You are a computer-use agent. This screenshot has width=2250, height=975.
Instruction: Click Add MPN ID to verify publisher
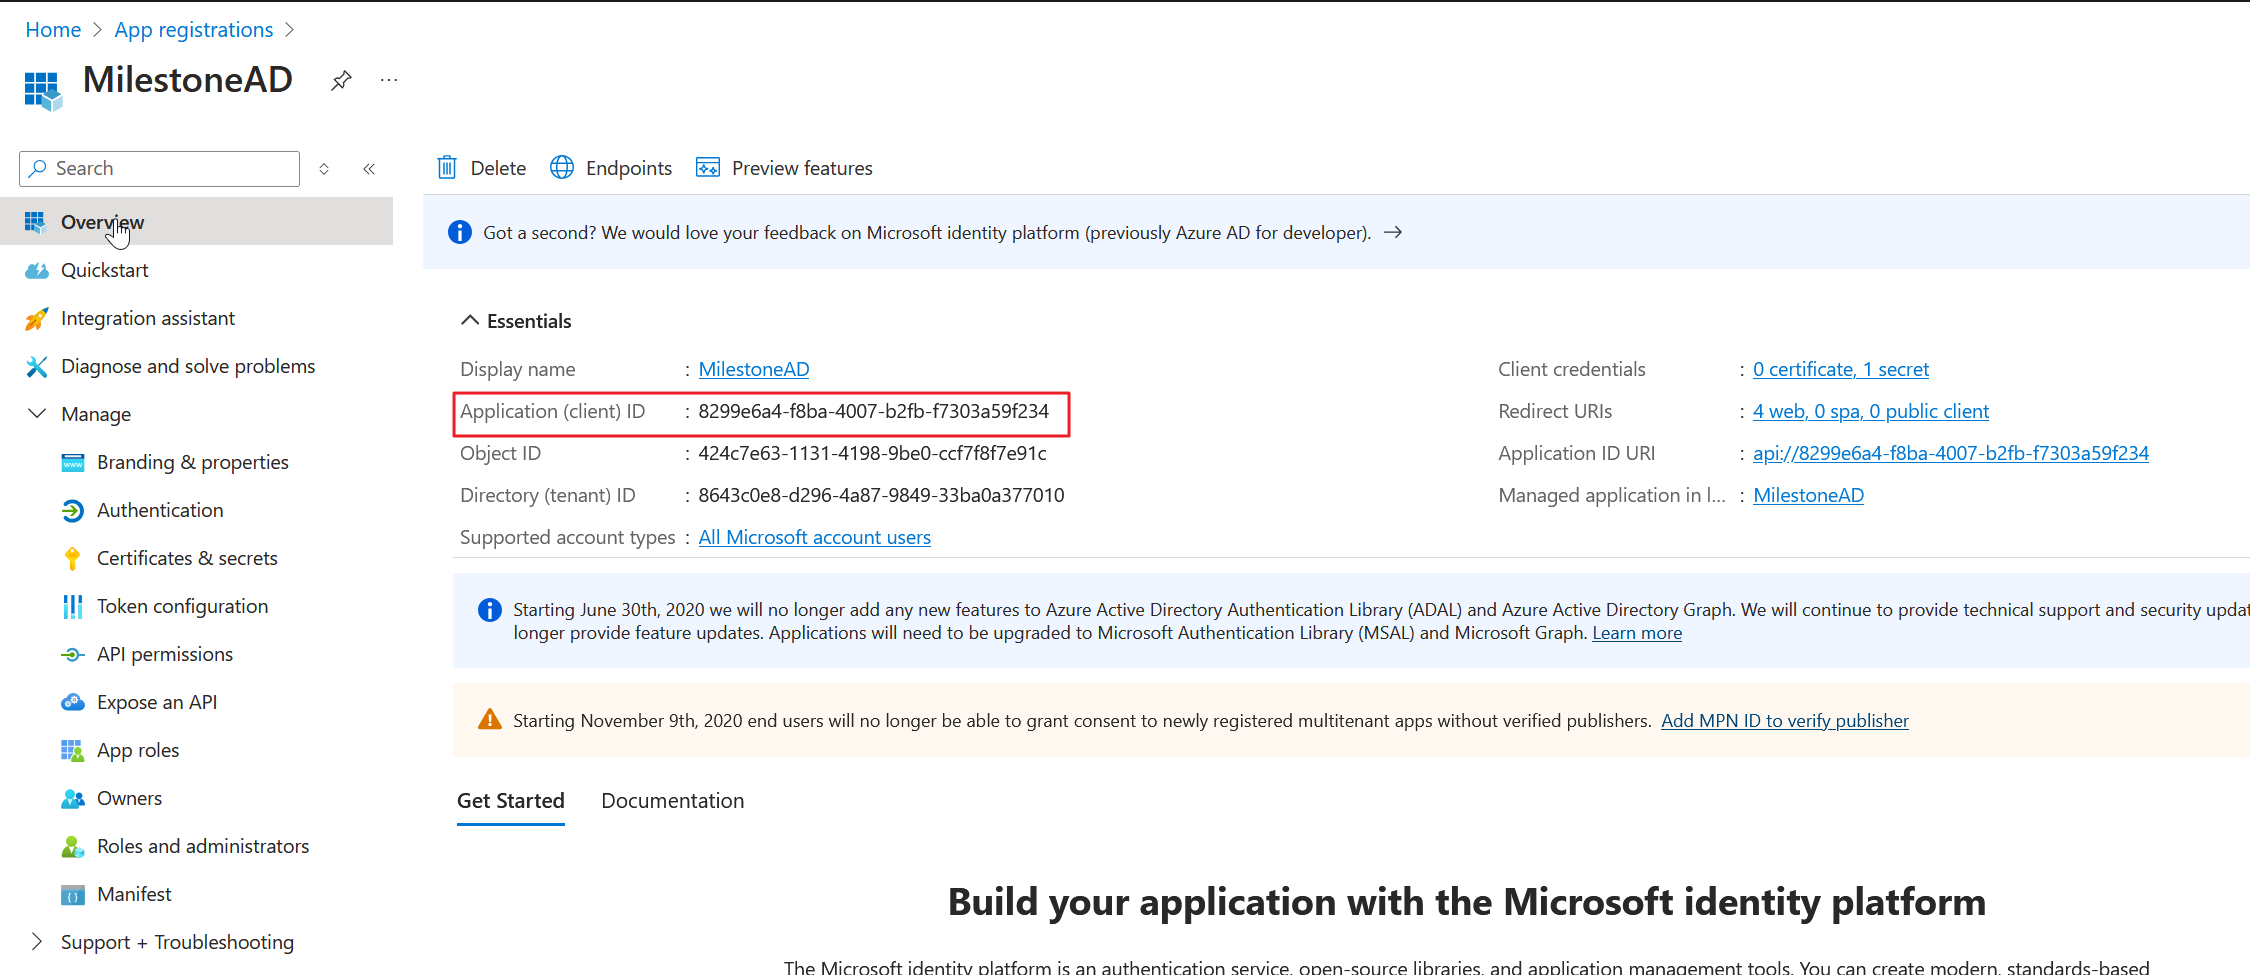[x=1784, y=720]
